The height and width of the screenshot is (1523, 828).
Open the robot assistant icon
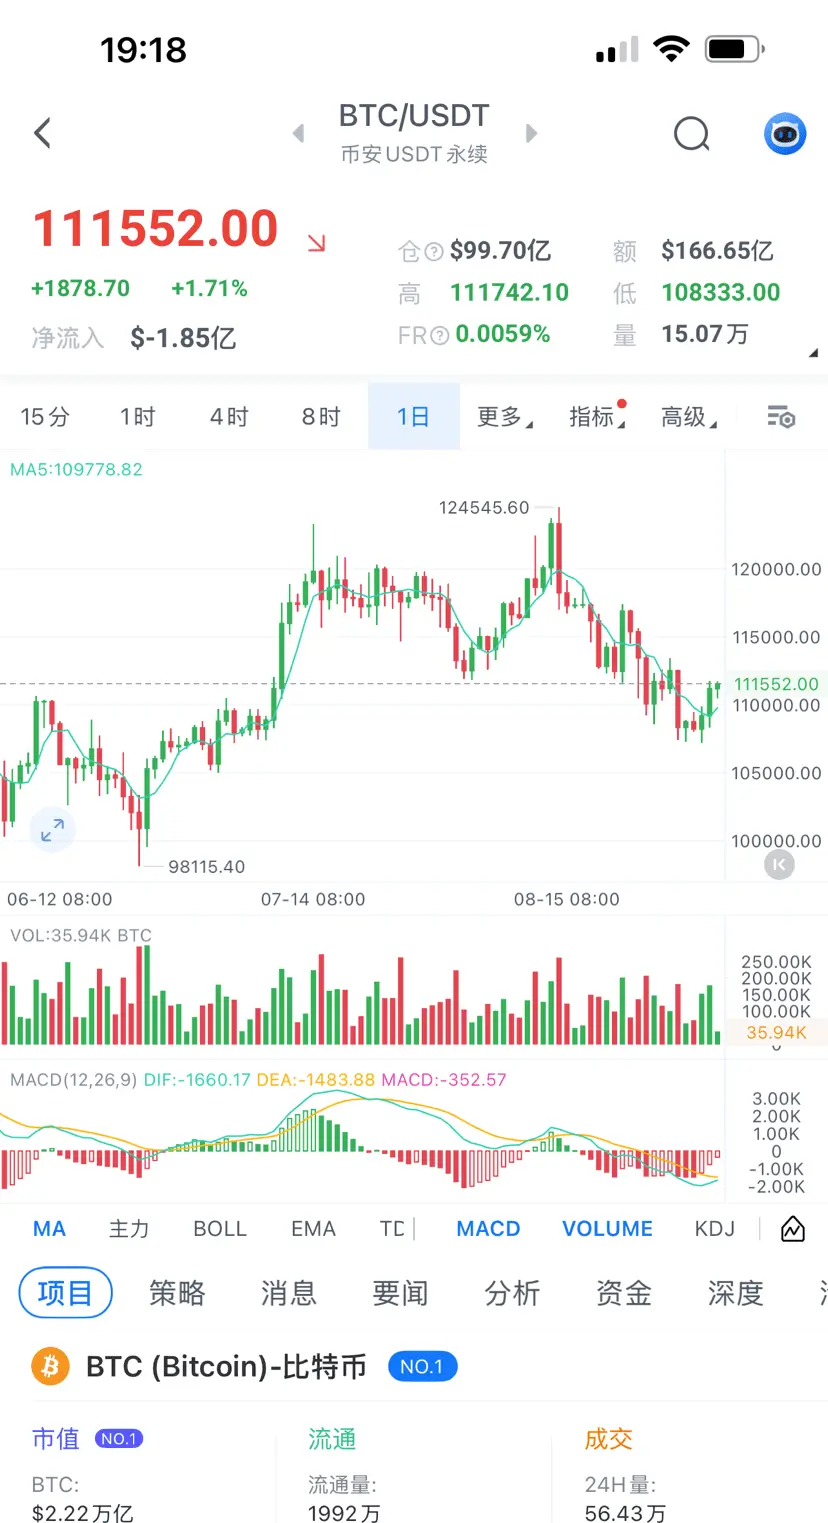pos(785,133)
